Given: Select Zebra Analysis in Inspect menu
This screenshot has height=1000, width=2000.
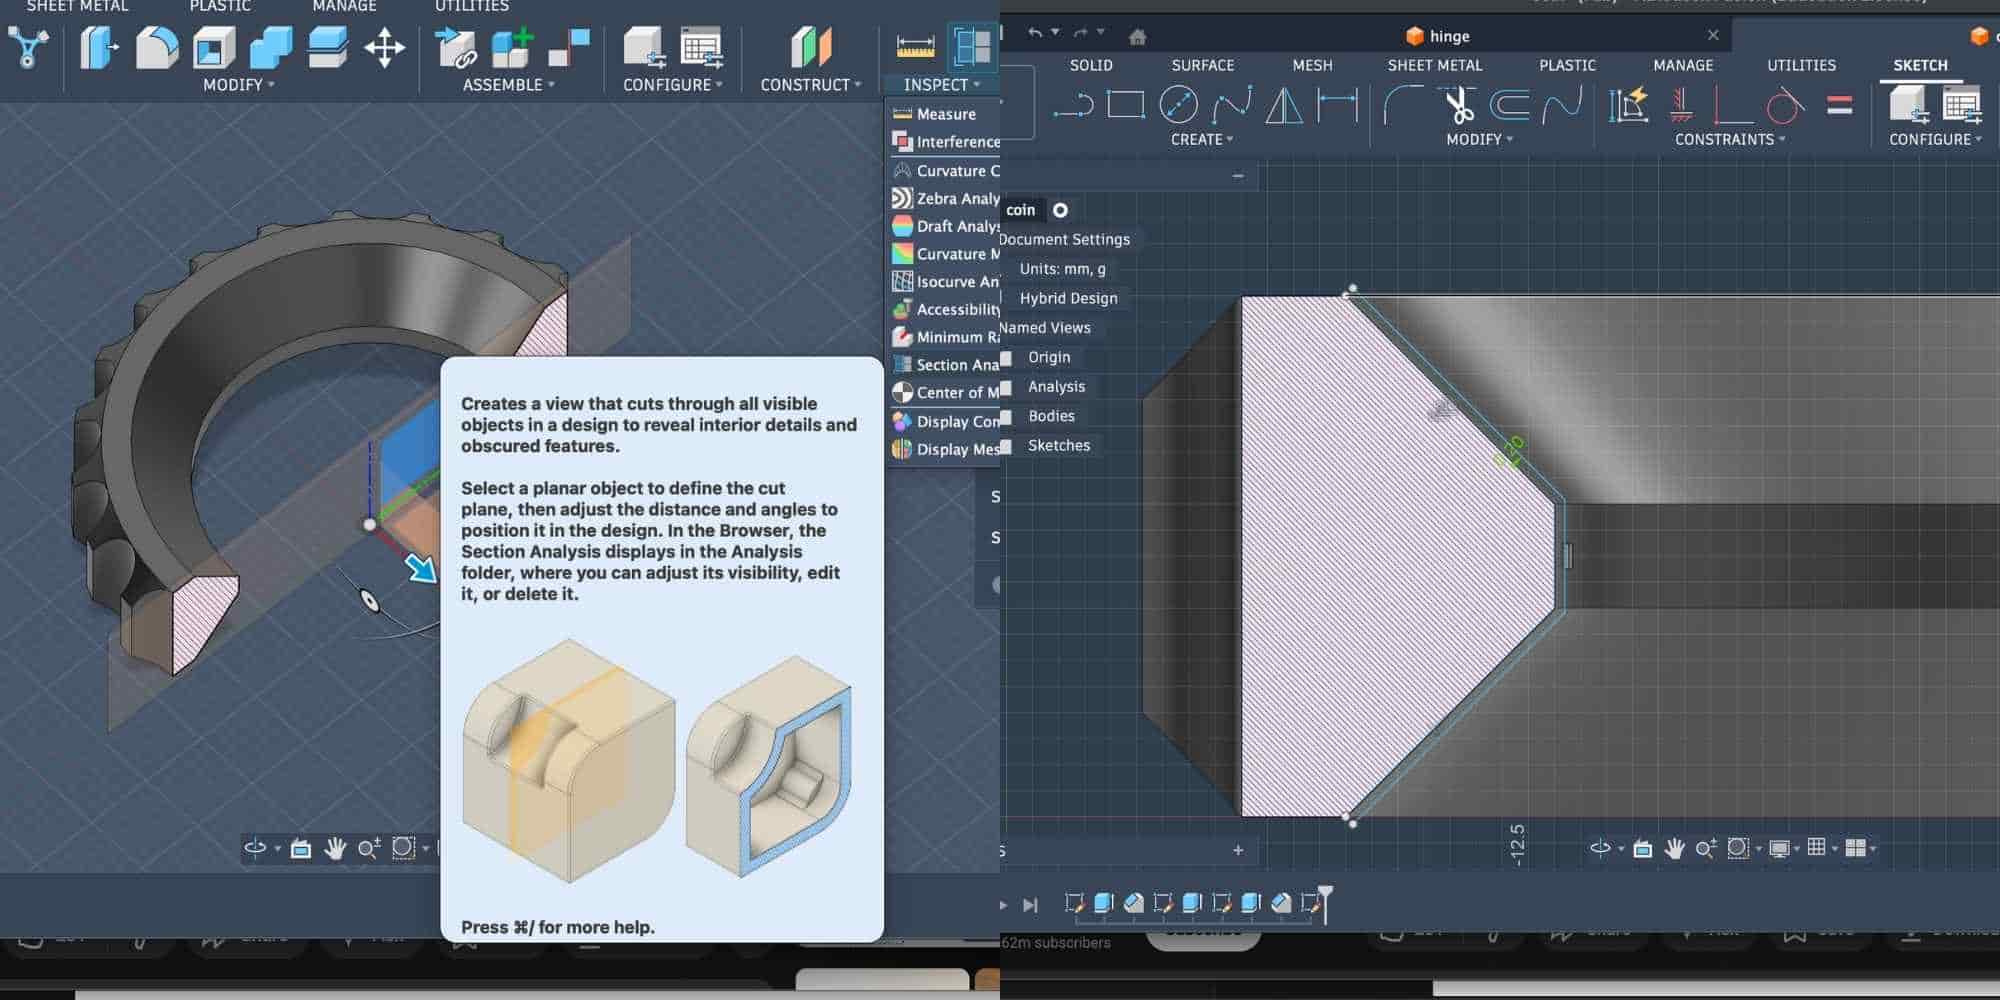Looking at the screenshot, I should pos(944,198).
